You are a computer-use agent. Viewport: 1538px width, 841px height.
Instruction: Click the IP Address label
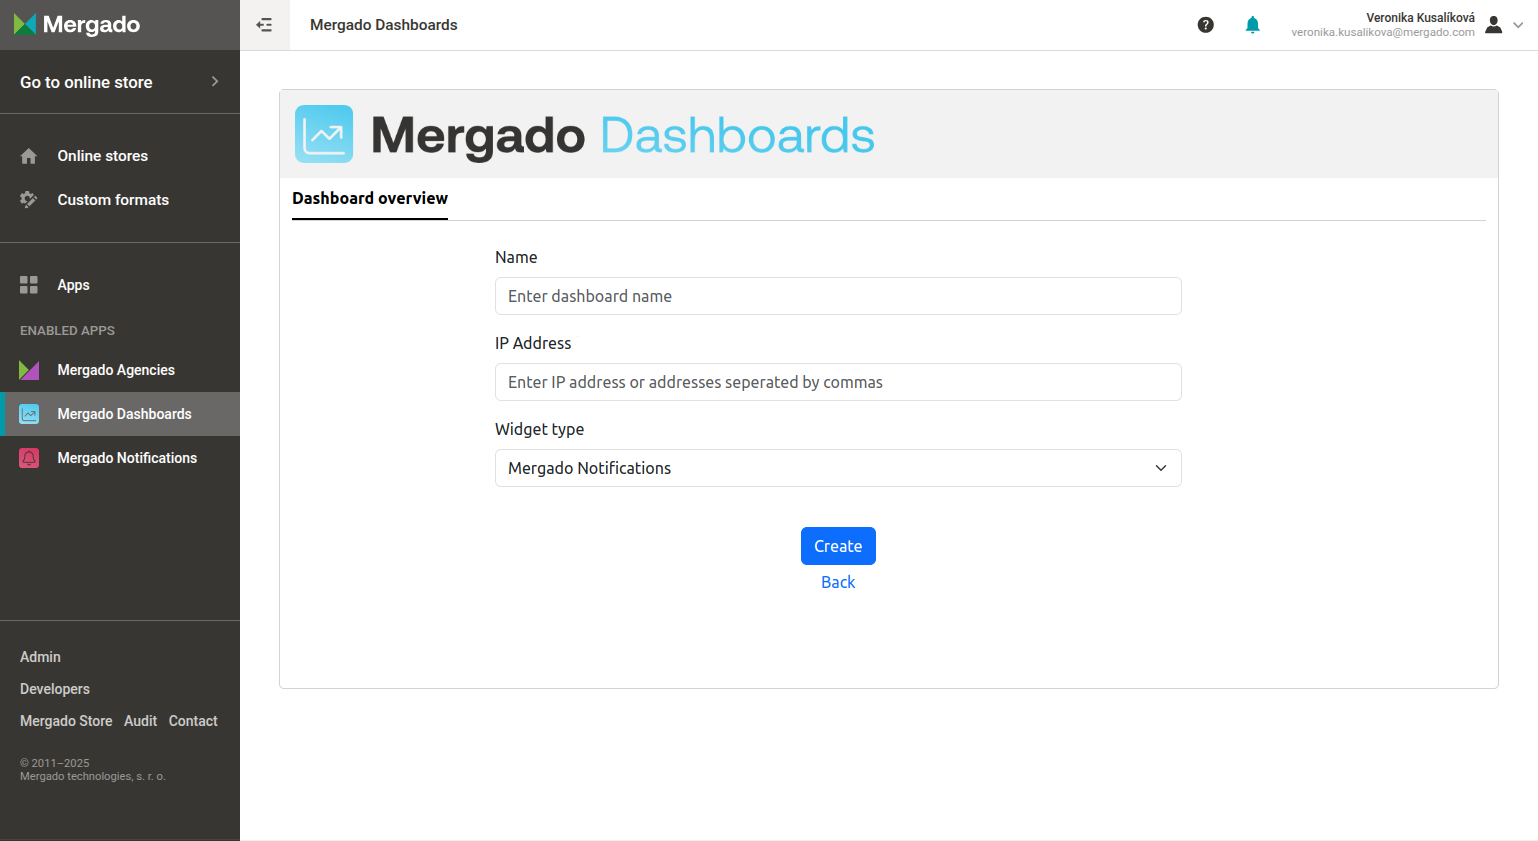coord(533,343)
